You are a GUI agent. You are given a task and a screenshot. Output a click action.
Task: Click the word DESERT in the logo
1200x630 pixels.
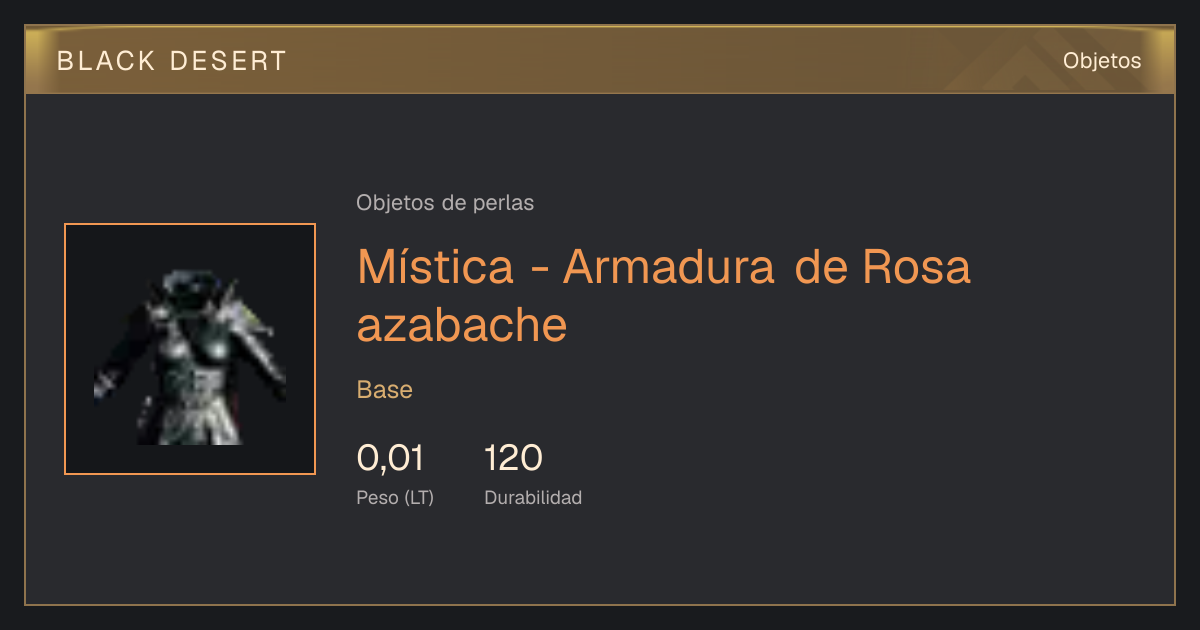(228, 61)
